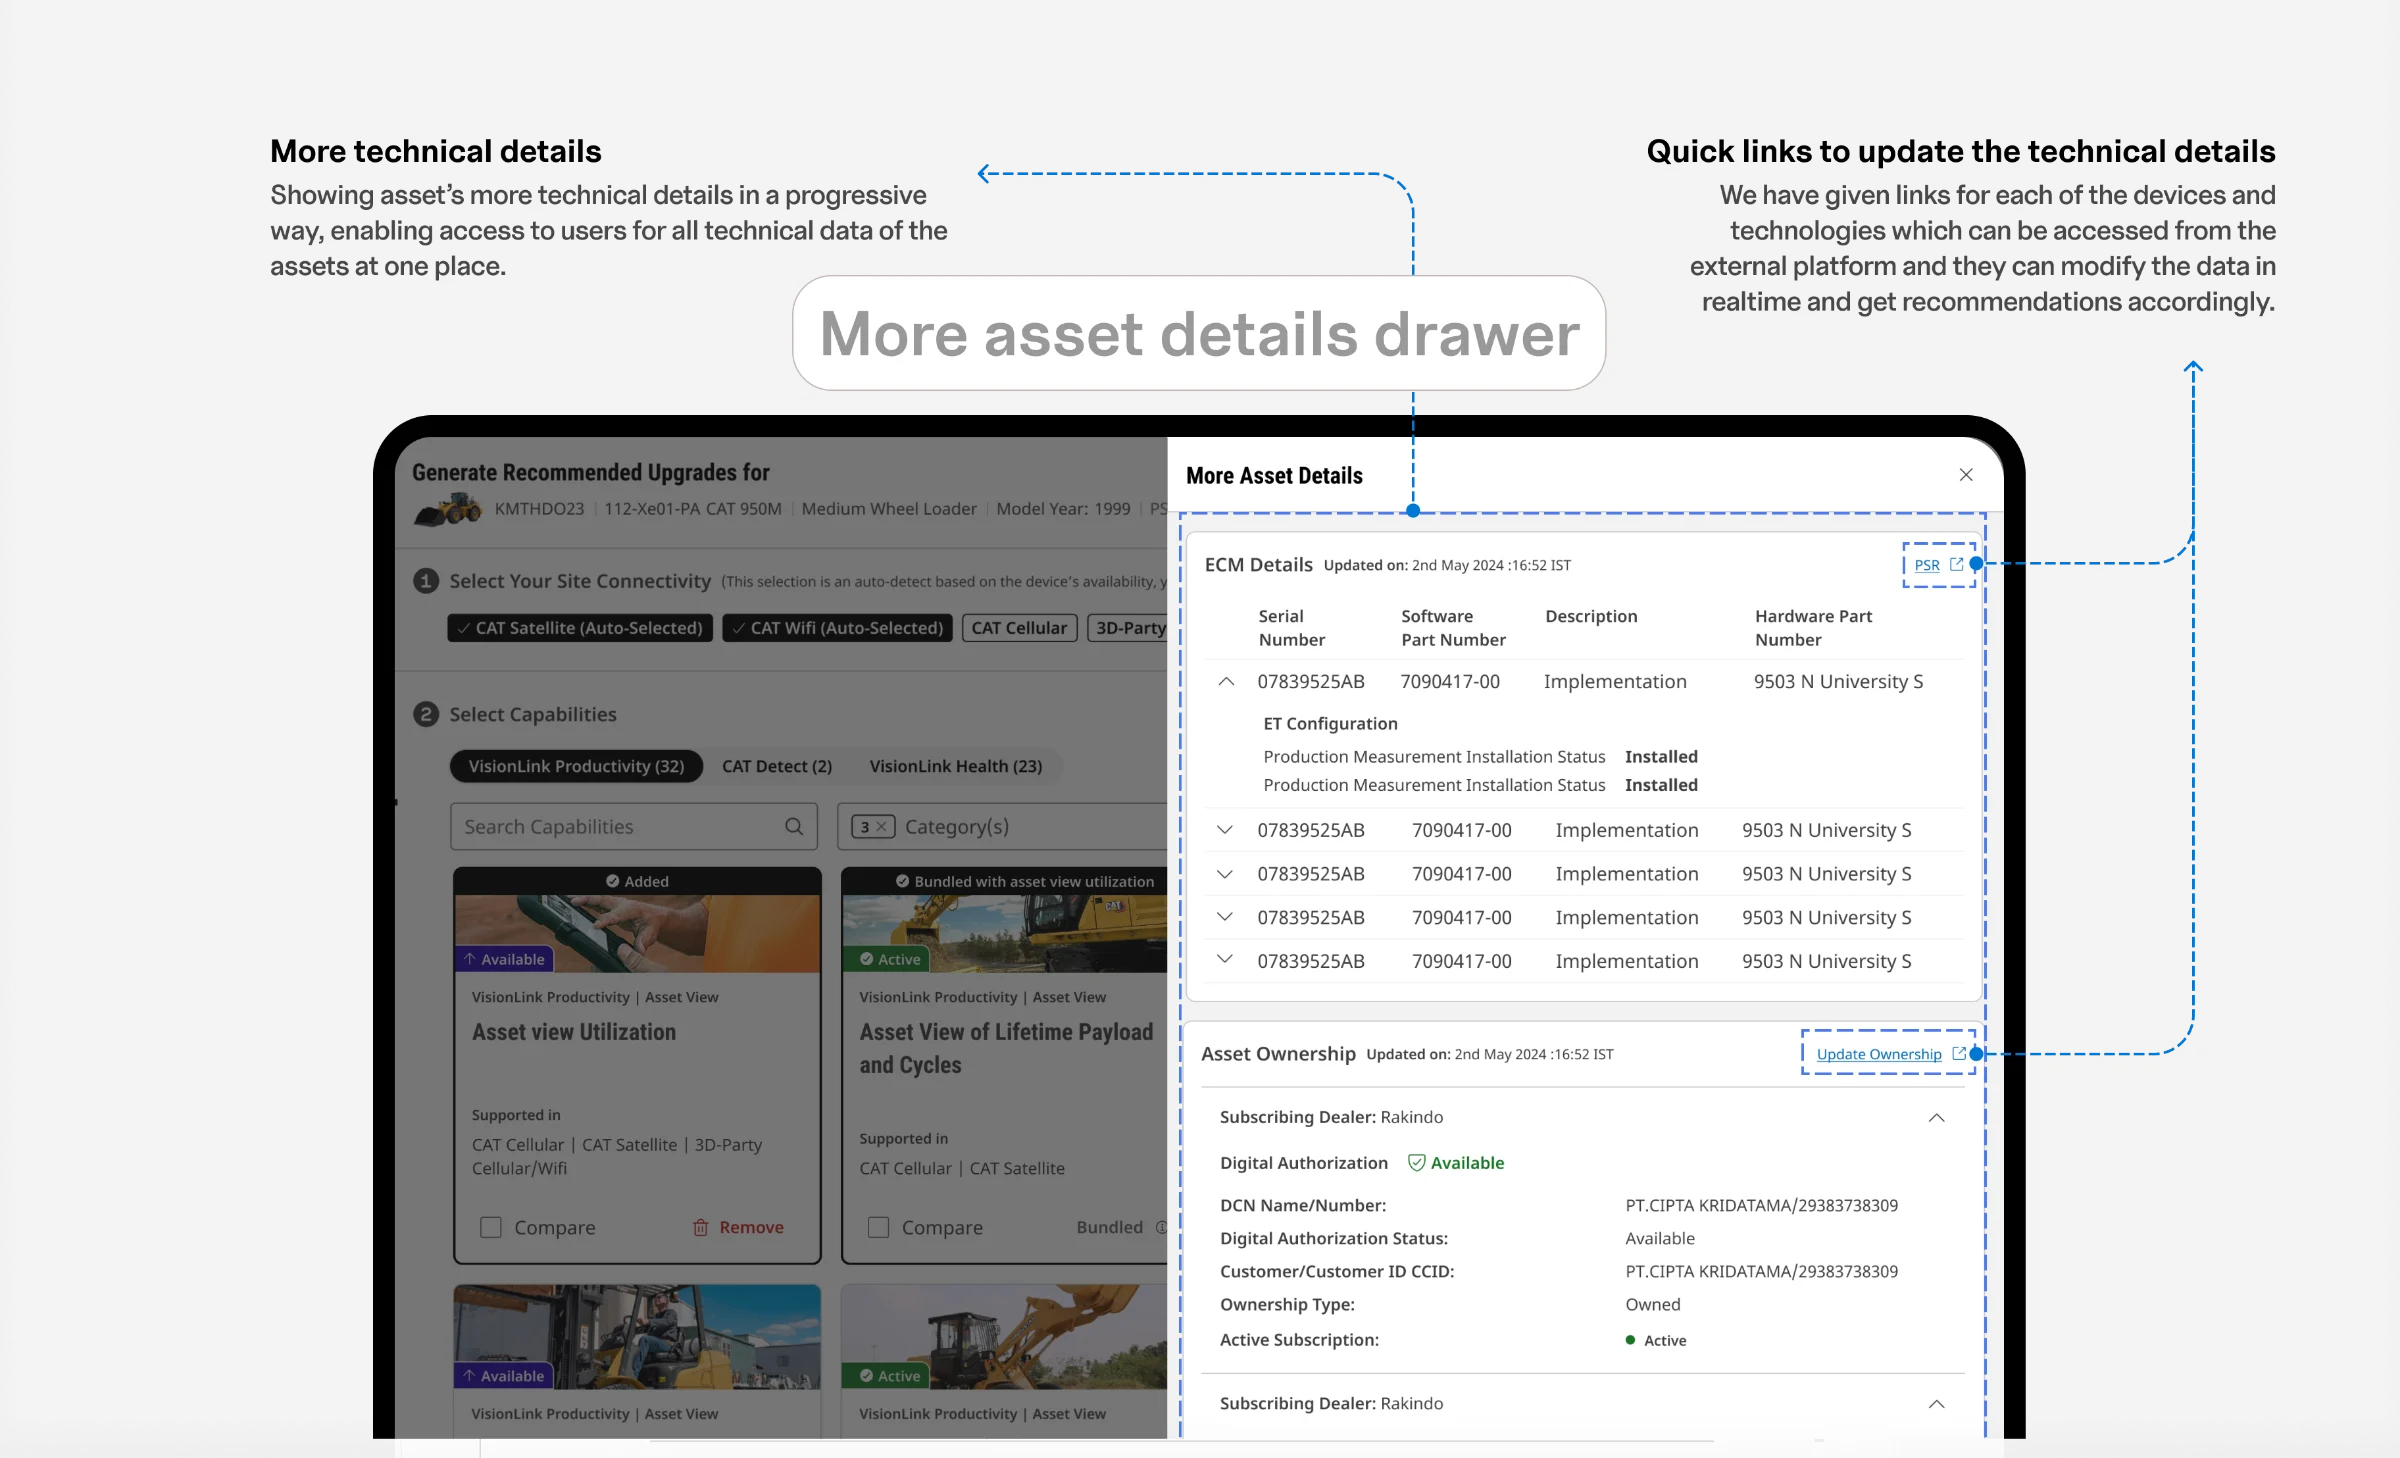Screen dimensions: 2400x1458
Task: Click the search magnifier icon
Action: 794,827
